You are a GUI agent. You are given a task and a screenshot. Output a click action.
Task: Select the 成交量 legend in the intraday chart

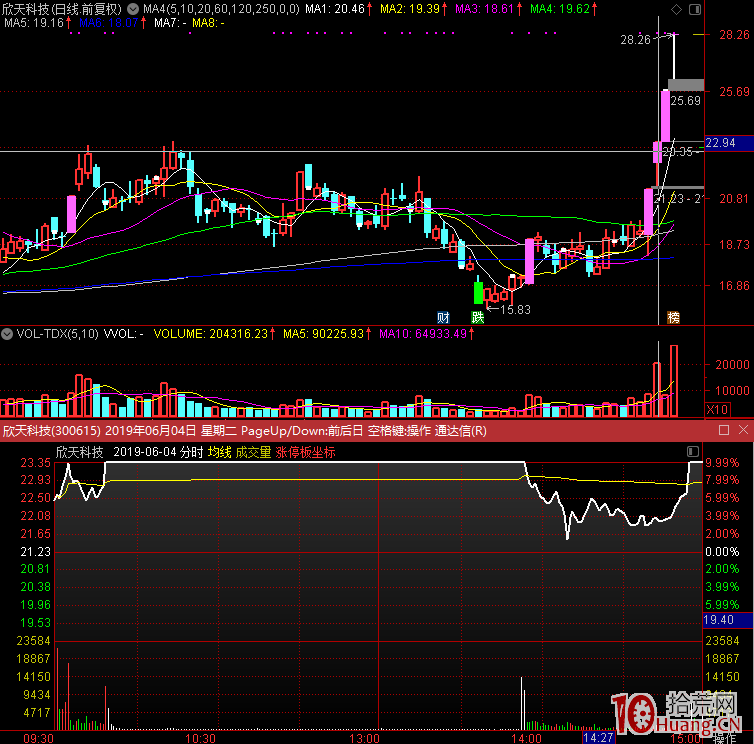[x=253, y=452]
